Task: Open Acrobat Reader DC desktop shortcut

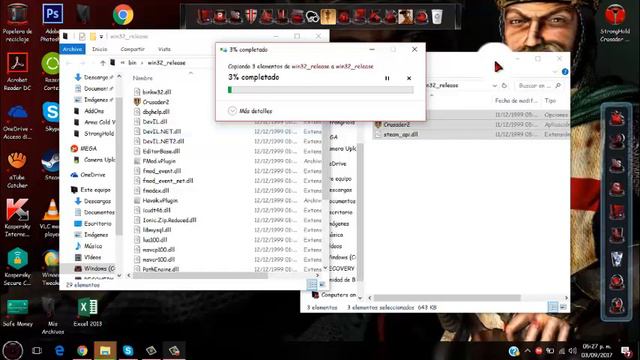Action: [17, 71]
